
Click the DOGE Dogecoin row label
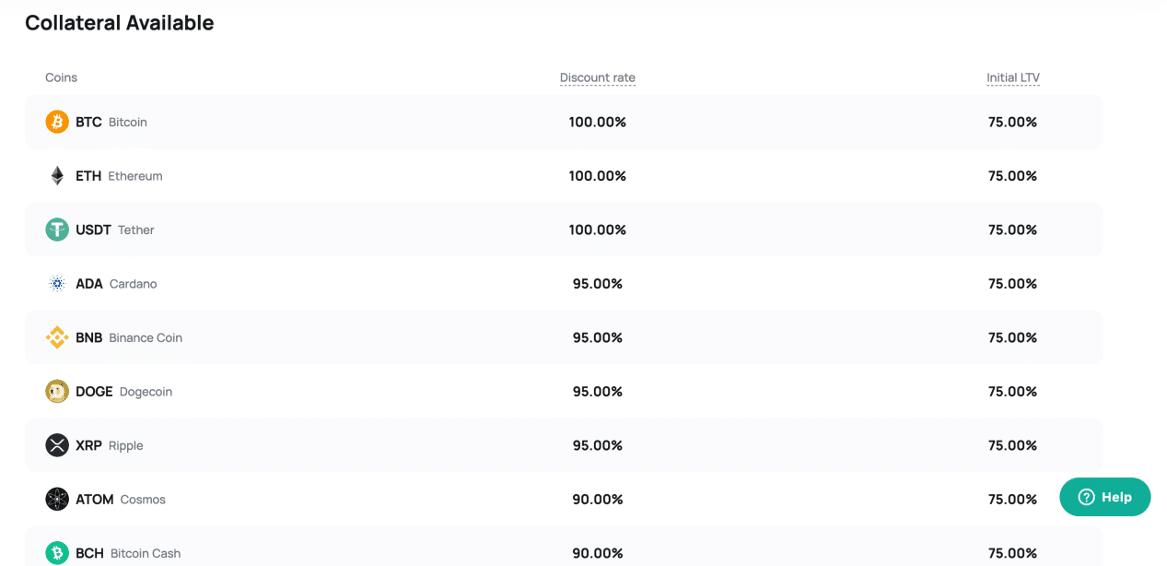124,392
